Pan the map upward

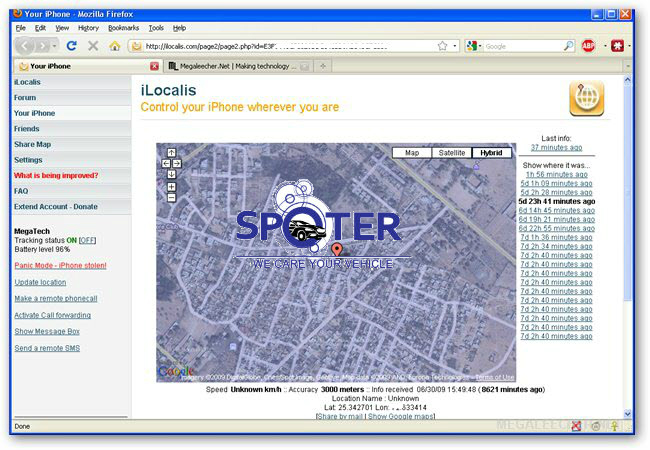click(x=172, y=153)
